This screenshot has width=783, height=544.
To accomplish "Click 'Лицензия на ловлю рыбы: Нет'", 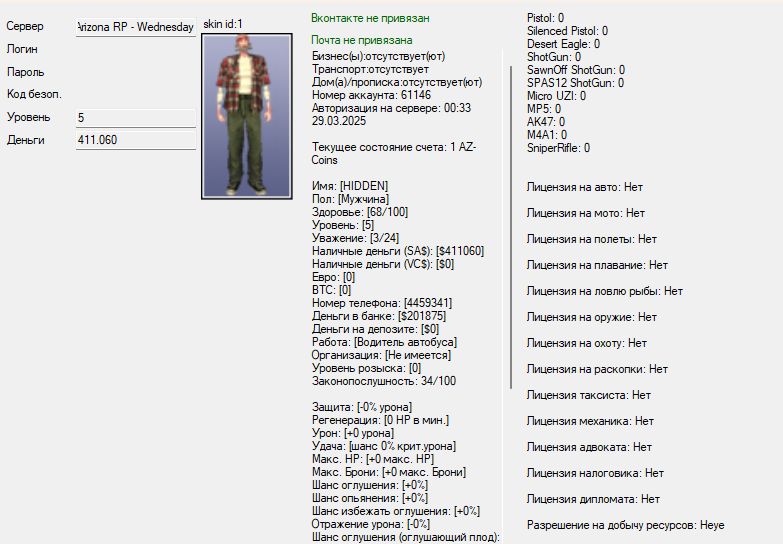I will click(x=605, y=291).
